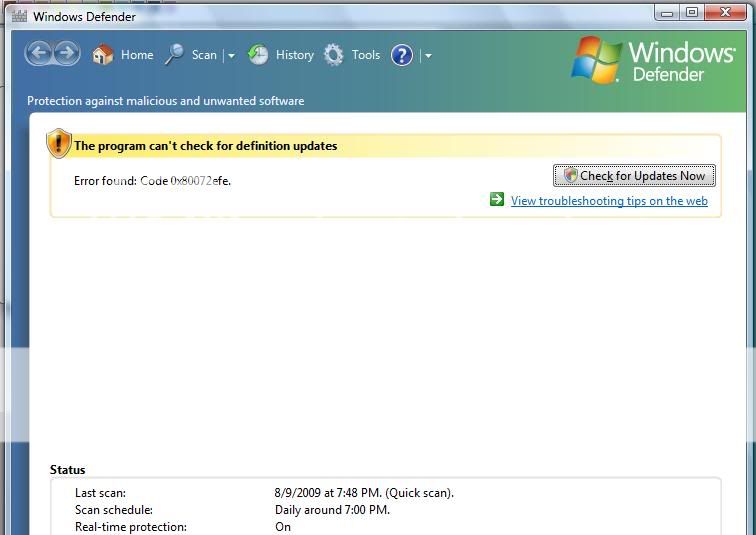The width and height of the screenshot is (756, 535).
Task: Click the Tools gear icon
Action: [334, 55]
